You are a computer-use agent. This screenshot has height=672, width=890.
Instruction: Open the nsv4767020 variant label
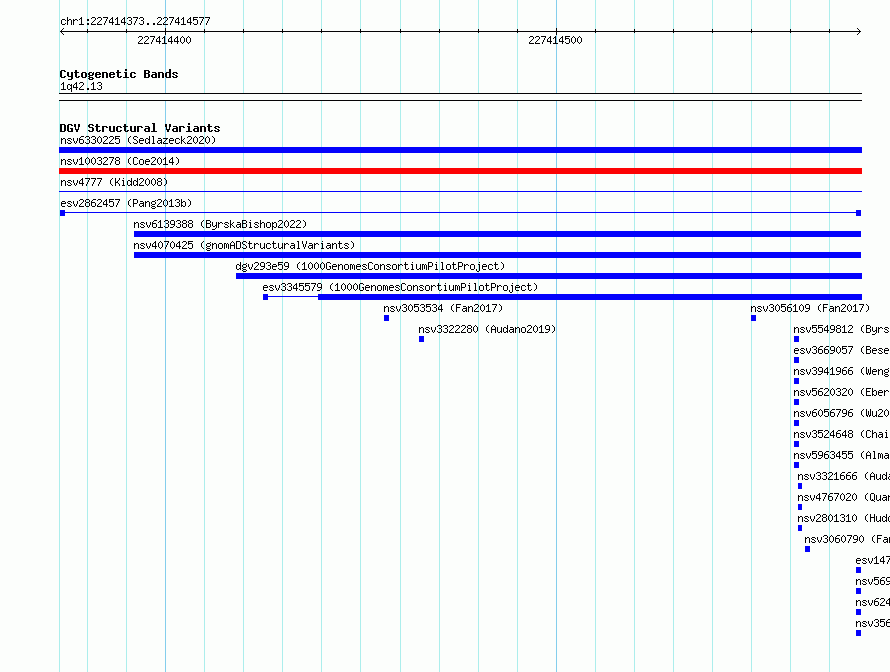(x=843, y=497)
